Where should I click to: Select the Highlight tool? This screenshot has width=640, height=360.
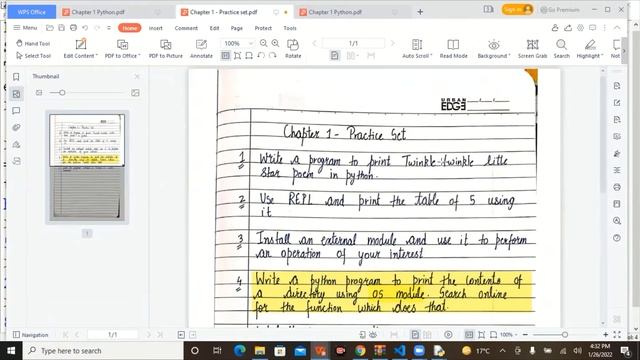[x=589, y=48]
